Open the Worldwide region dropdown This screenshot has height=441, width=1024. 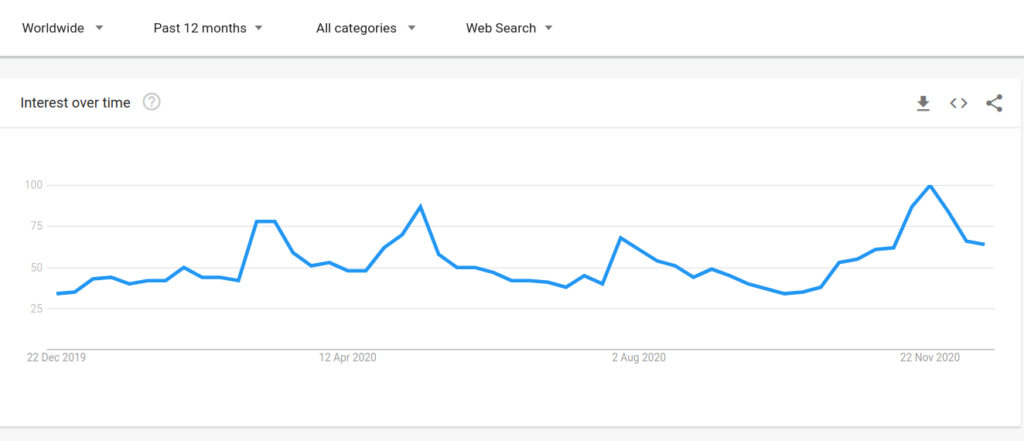[x=62, y=28]
